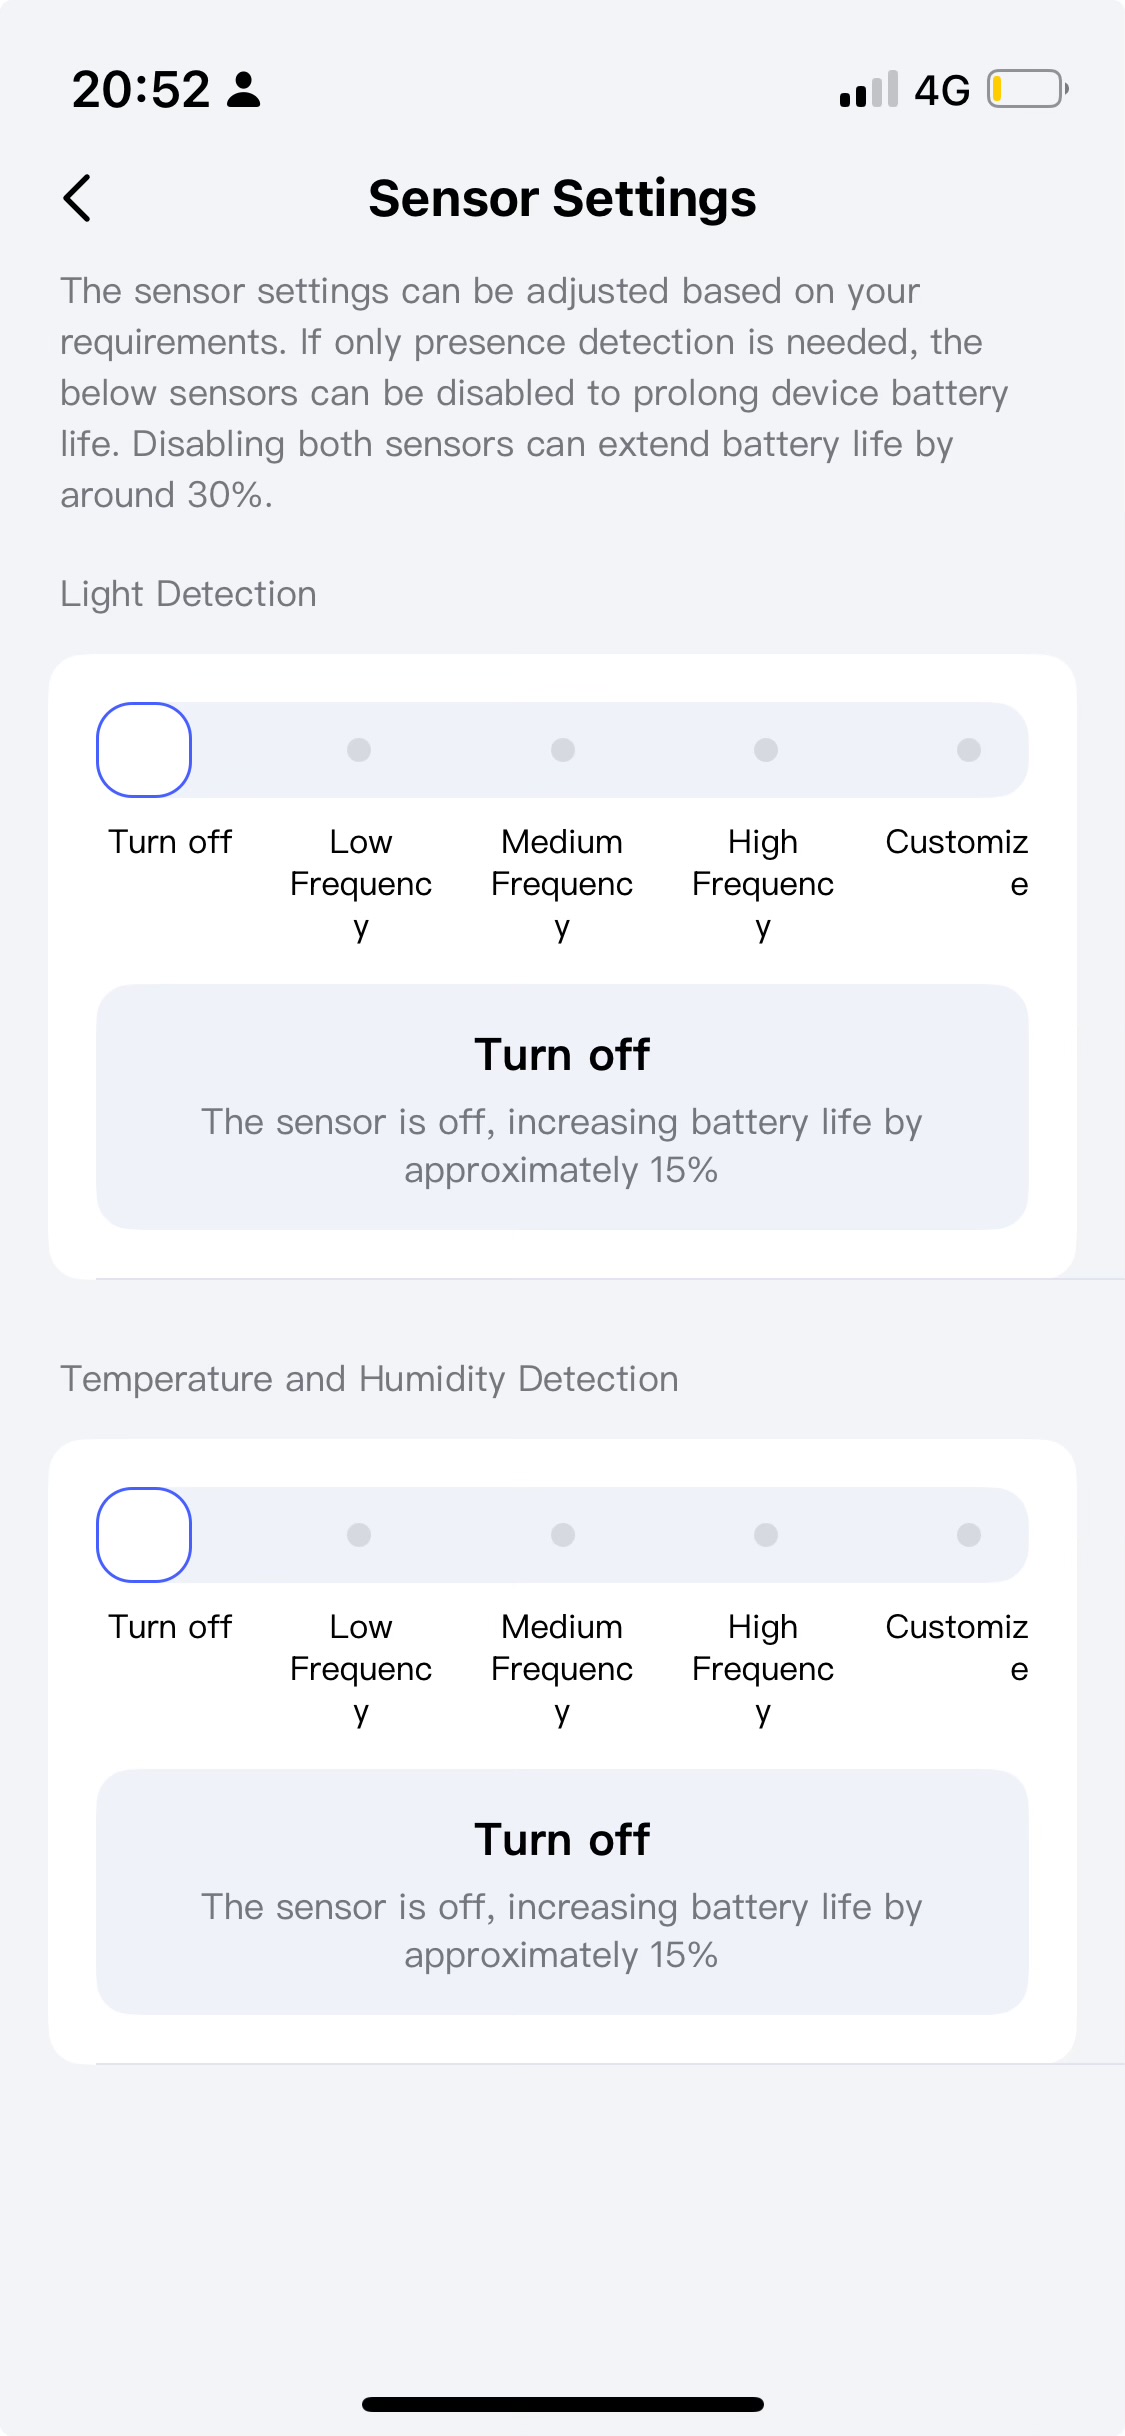
Task: Select Medium Frequency dot for Light Detection
Action: pyautogui.click(x=563, y=750)
